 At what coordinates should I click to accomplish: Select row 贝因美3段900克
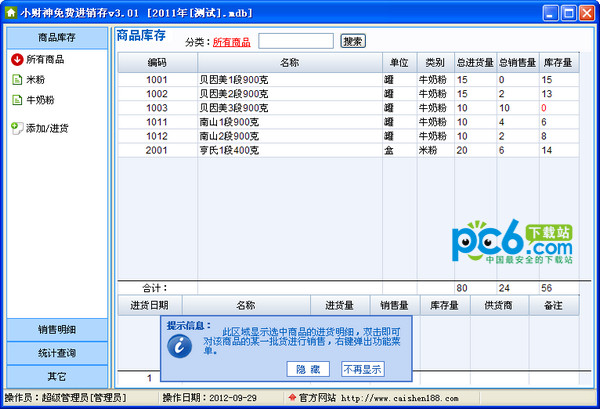[348, 108]
